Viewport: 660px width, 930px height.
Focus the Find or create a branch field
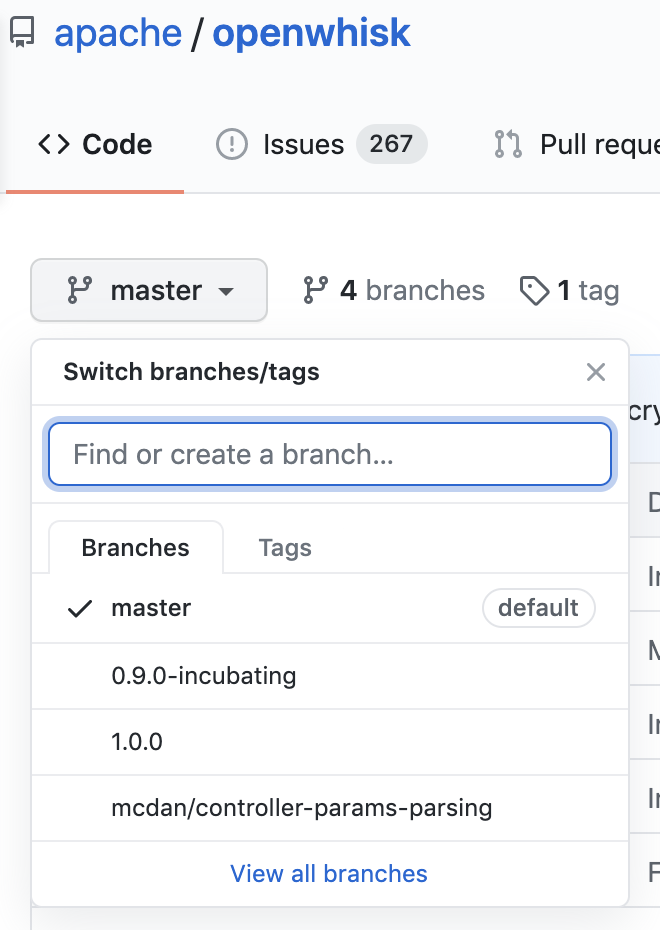(x=330, y=454)
